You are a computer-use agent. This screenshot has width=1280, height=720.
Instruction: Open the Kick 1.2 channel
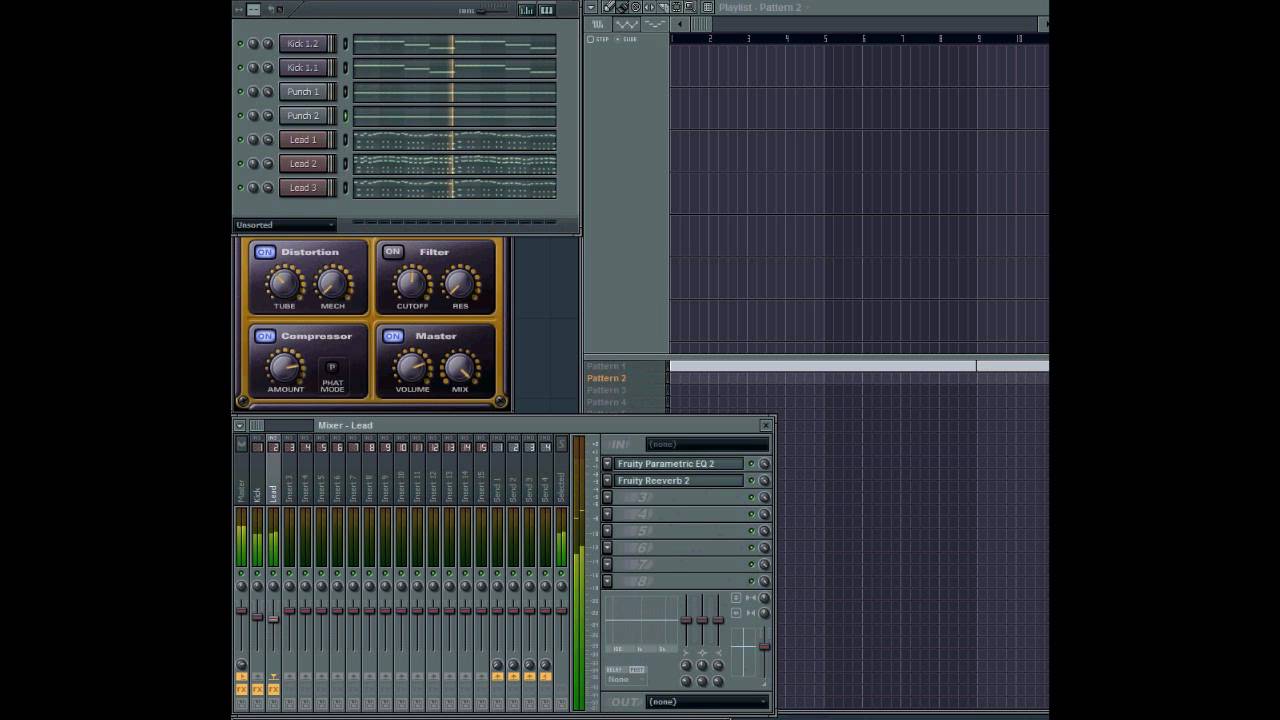[302, 44]
